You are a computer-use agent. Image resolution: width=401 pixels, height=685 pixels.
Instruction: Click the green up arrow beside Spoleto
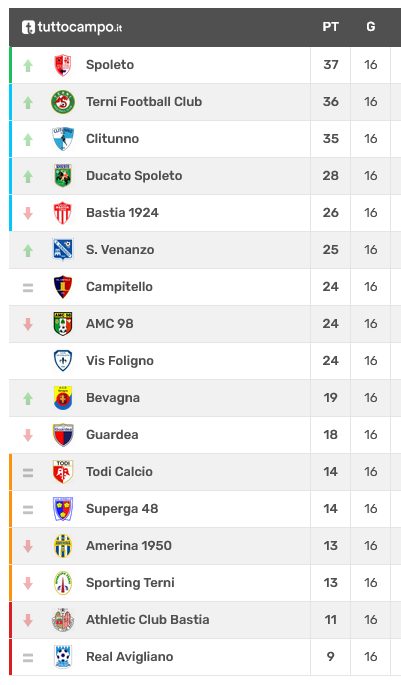coord(28,66)
